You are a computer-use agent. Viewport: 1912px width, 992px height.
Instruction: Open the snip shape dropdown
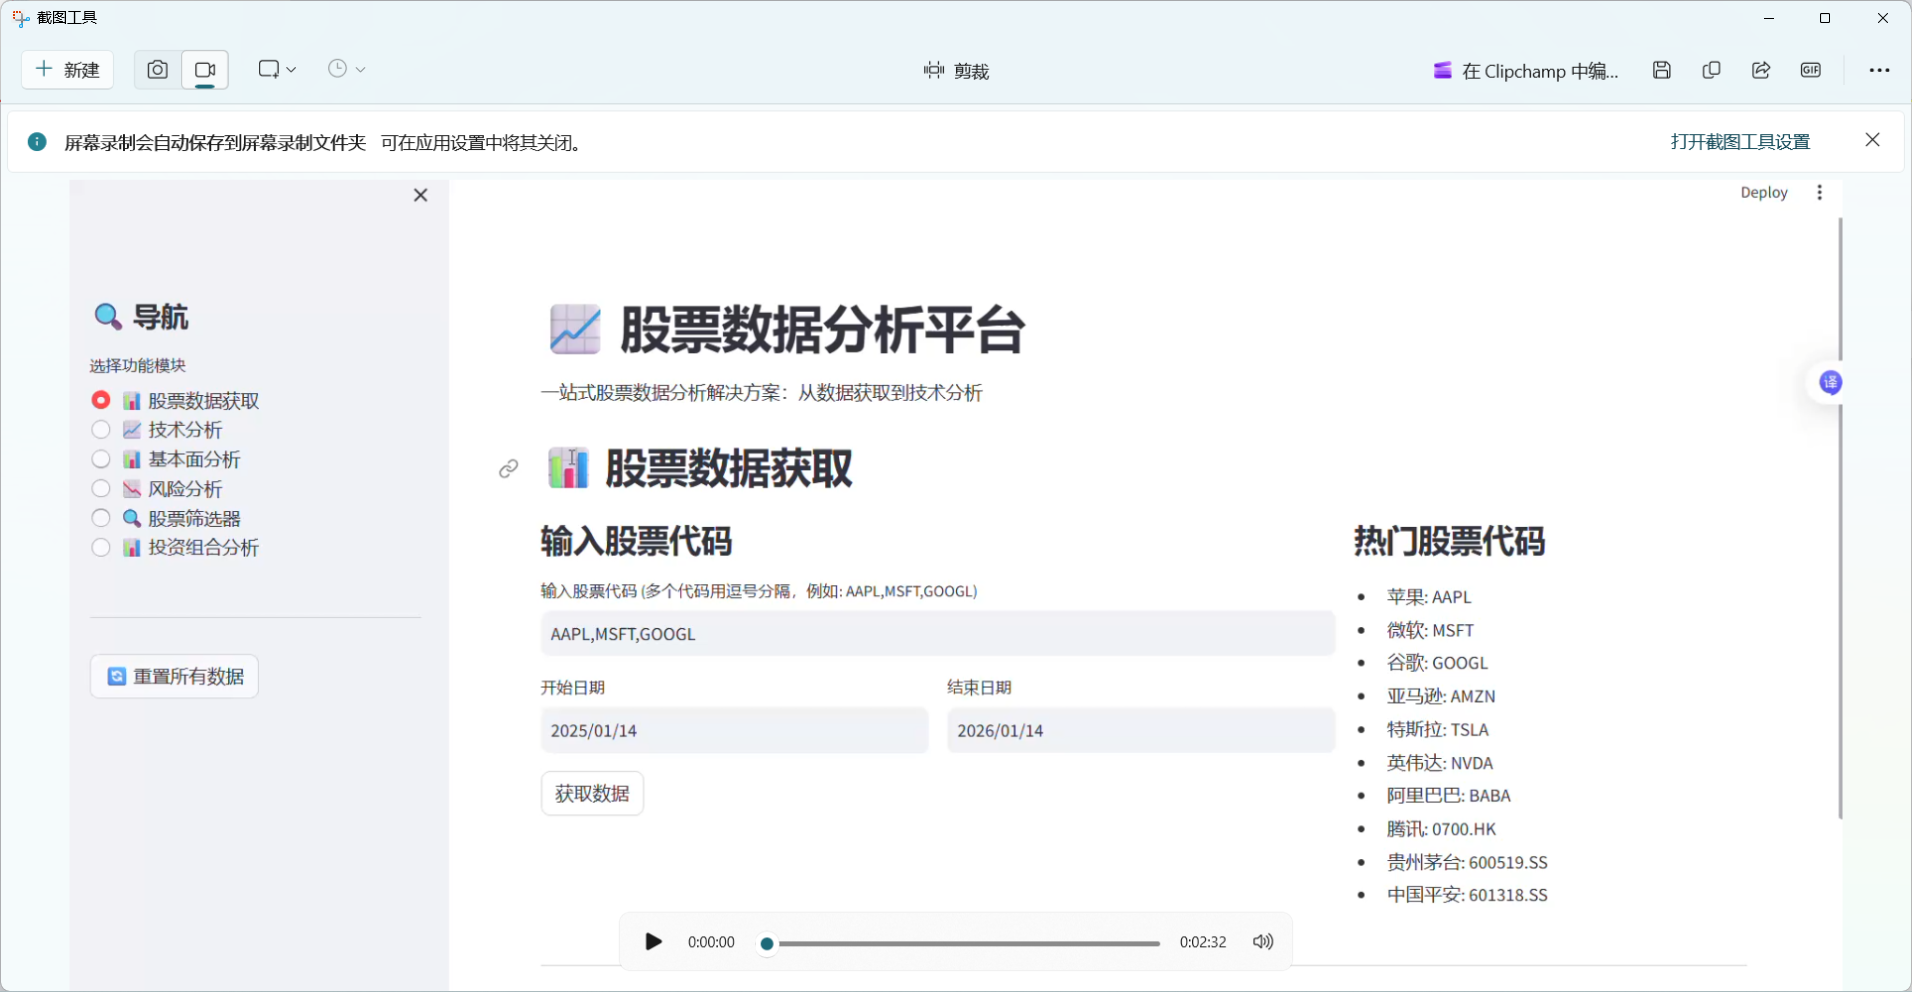pyautogui.click(x=277, y=69)
